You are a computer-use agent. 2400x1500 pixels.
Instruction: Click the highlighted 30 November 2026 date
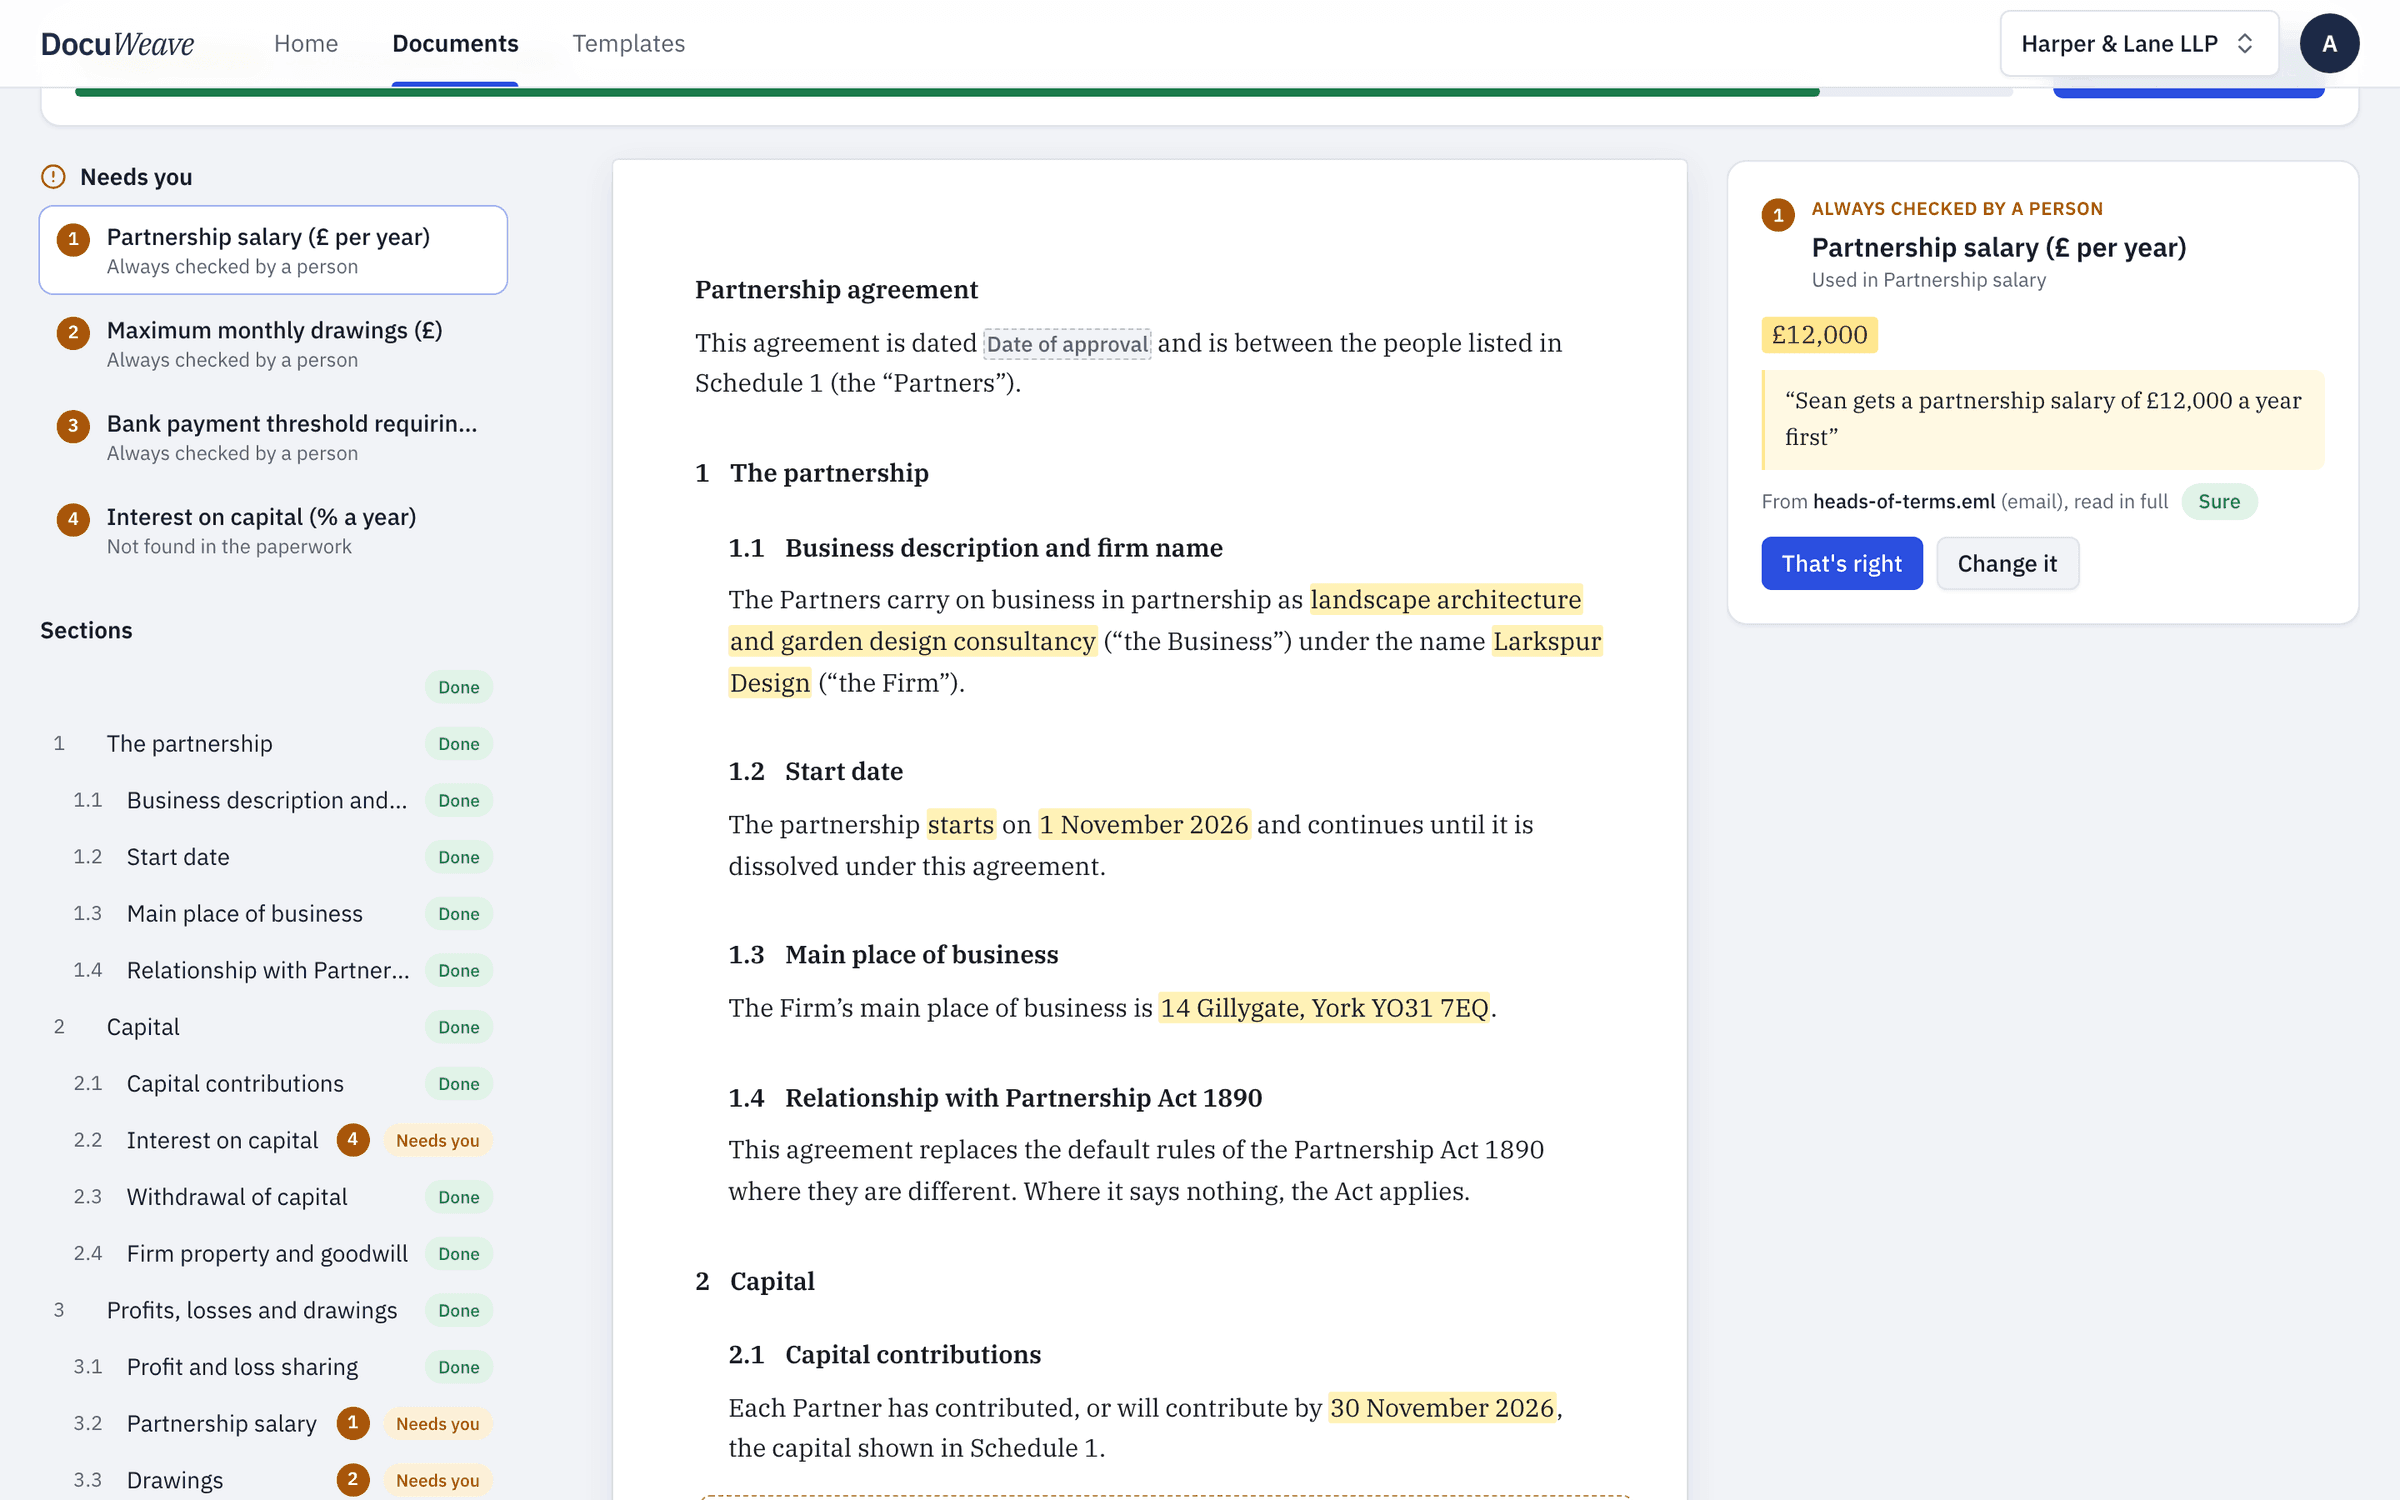[x=1442, y=1407]
